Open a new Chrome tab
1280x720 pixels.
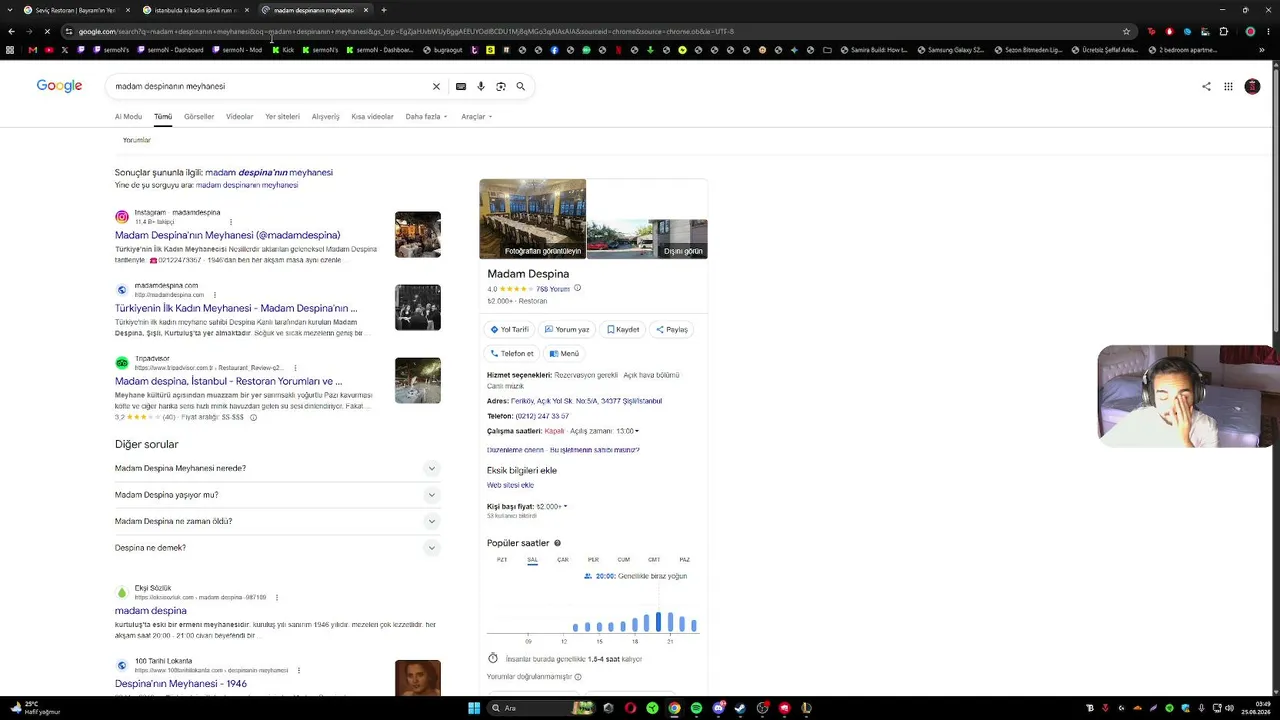tap(386, 10)
